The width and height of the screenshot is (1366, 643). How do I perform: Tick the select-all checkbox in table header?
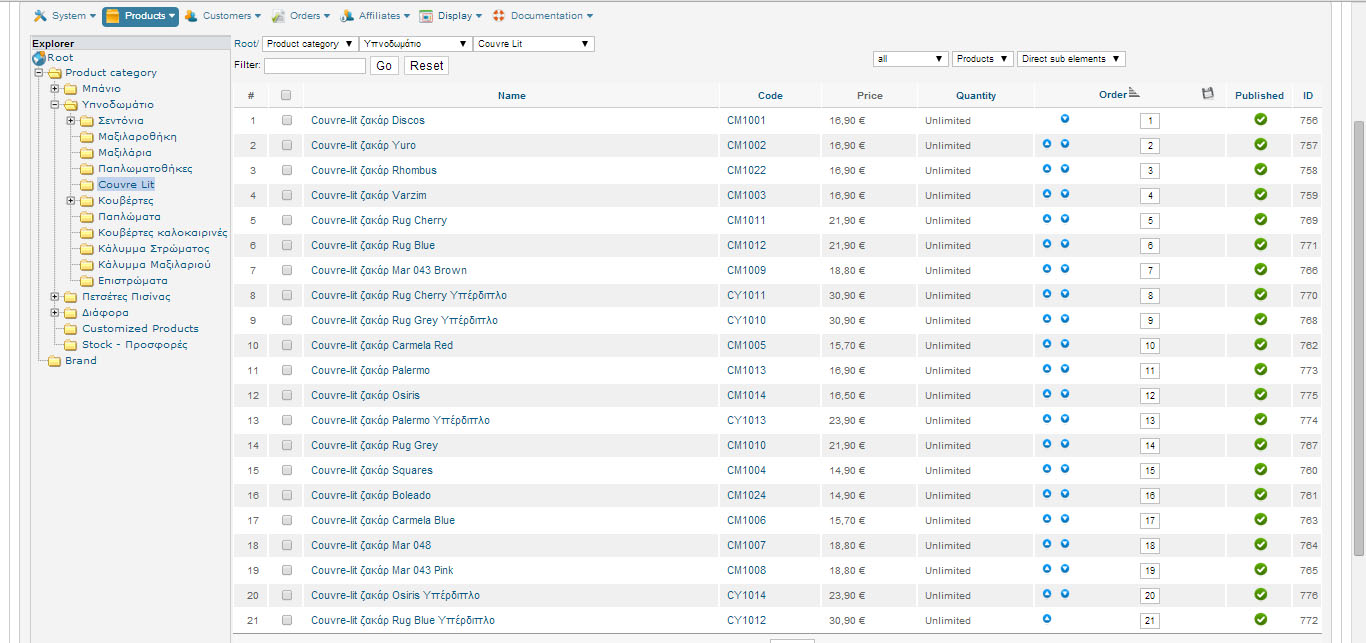(286, 96)
